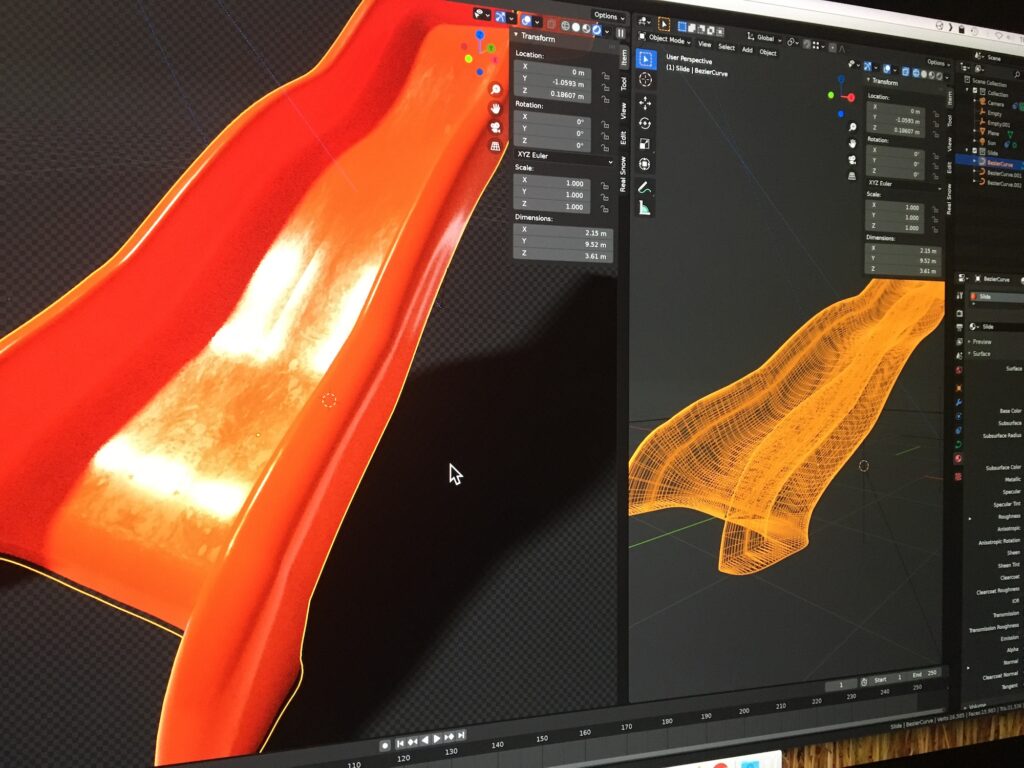Select the Annotate tool
The height and width of the screenshot is (768, 1024).
645,188
